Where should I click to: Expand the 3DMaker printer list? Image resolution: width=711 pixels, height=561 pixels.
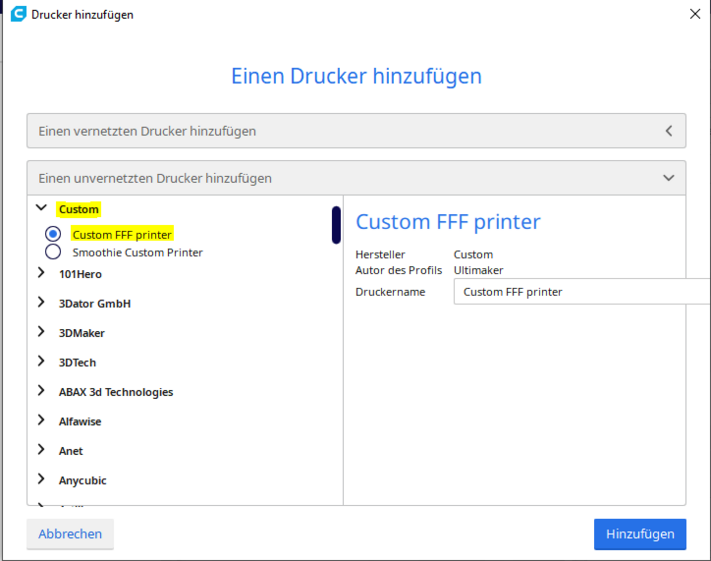click(41, 332)
